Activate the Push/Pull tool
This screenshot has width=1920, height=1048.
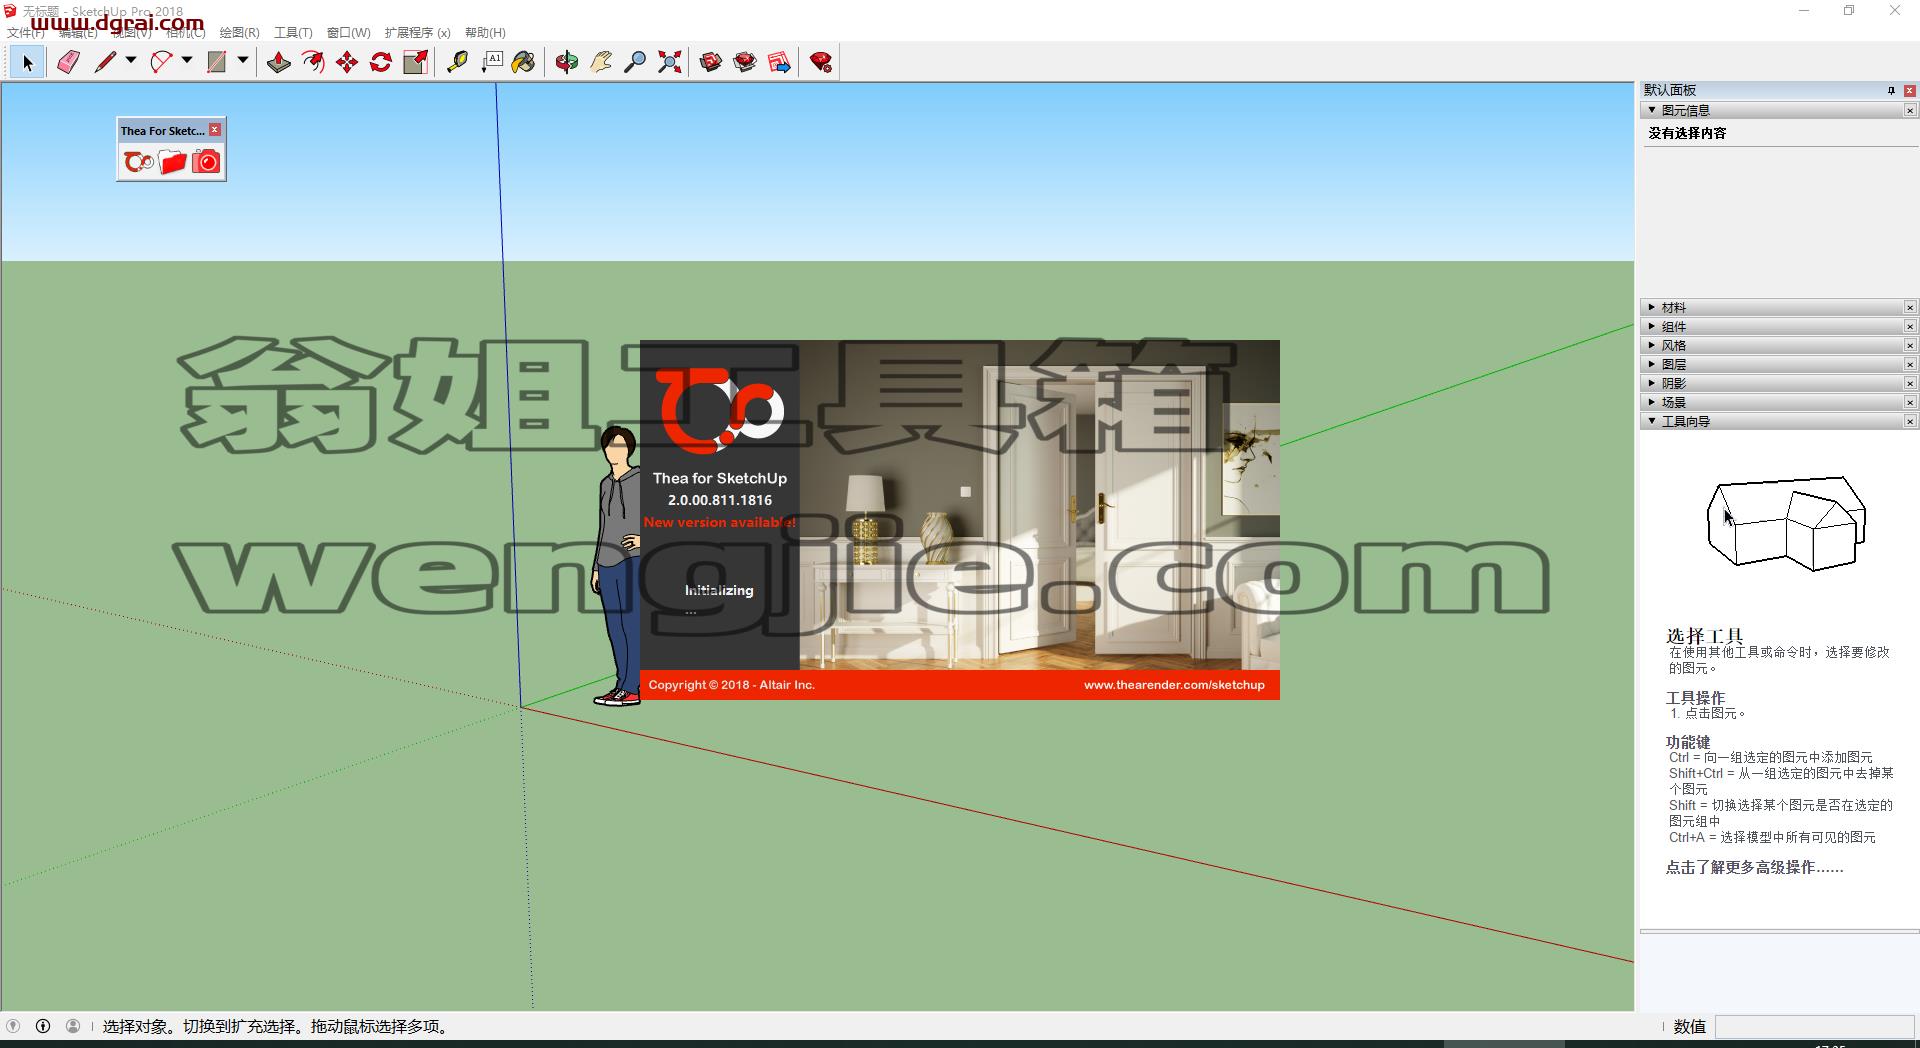click(x=279, y=62)
